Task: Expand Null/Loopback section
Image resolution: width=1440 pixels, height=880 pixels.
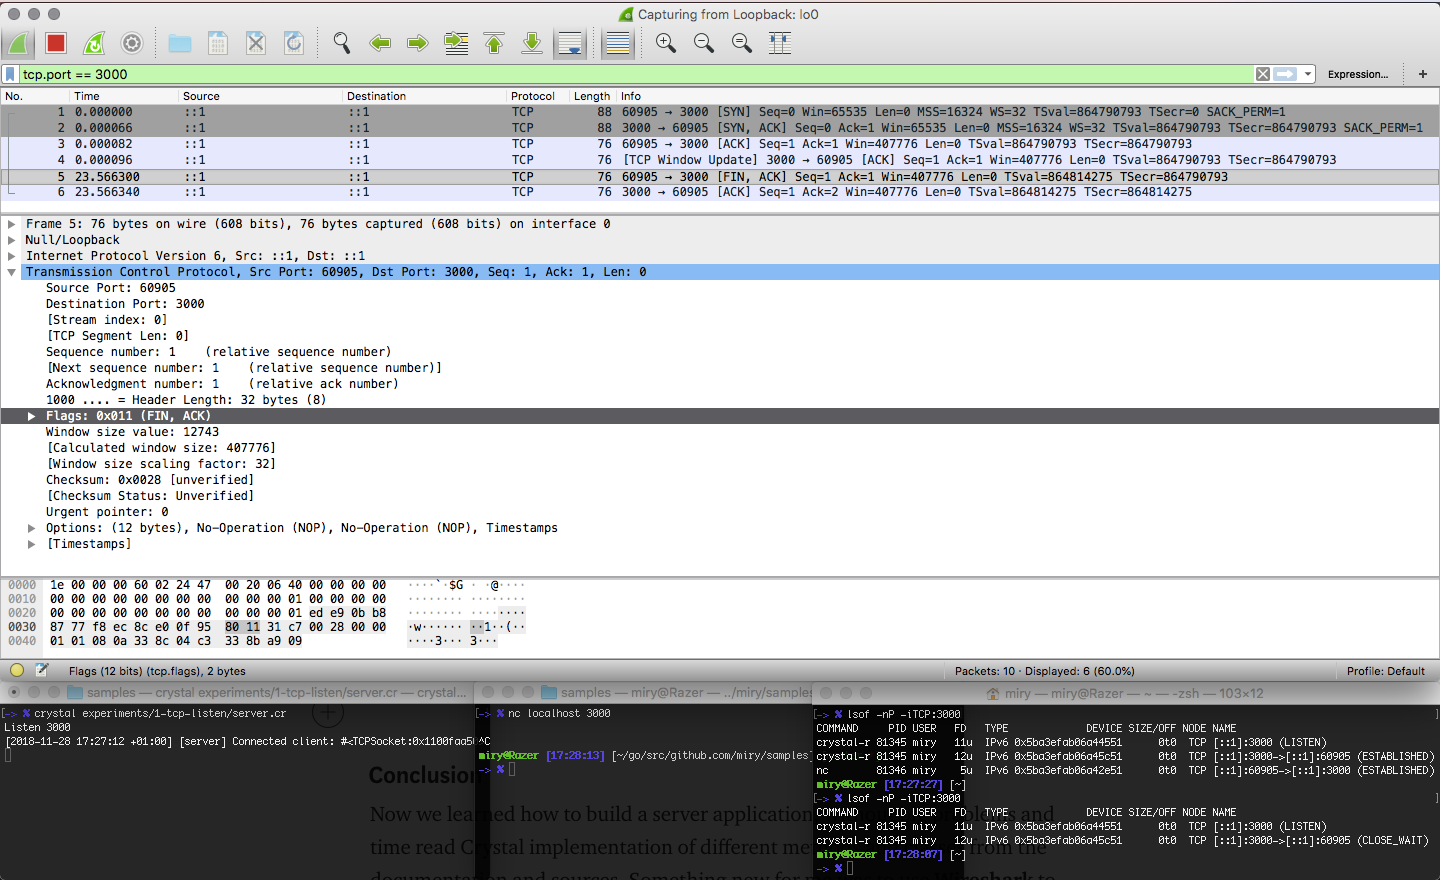Action: click(x=12, y=240)
